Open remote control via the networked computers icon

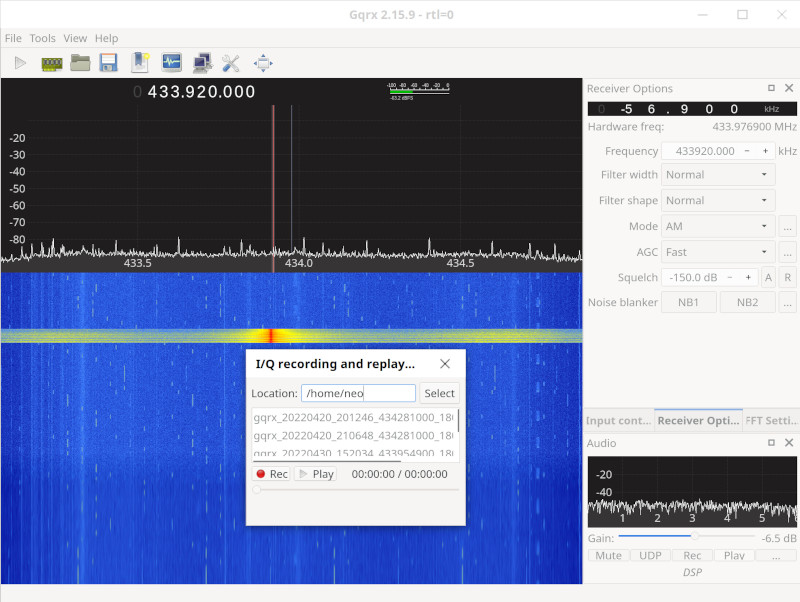coord(200,62)
